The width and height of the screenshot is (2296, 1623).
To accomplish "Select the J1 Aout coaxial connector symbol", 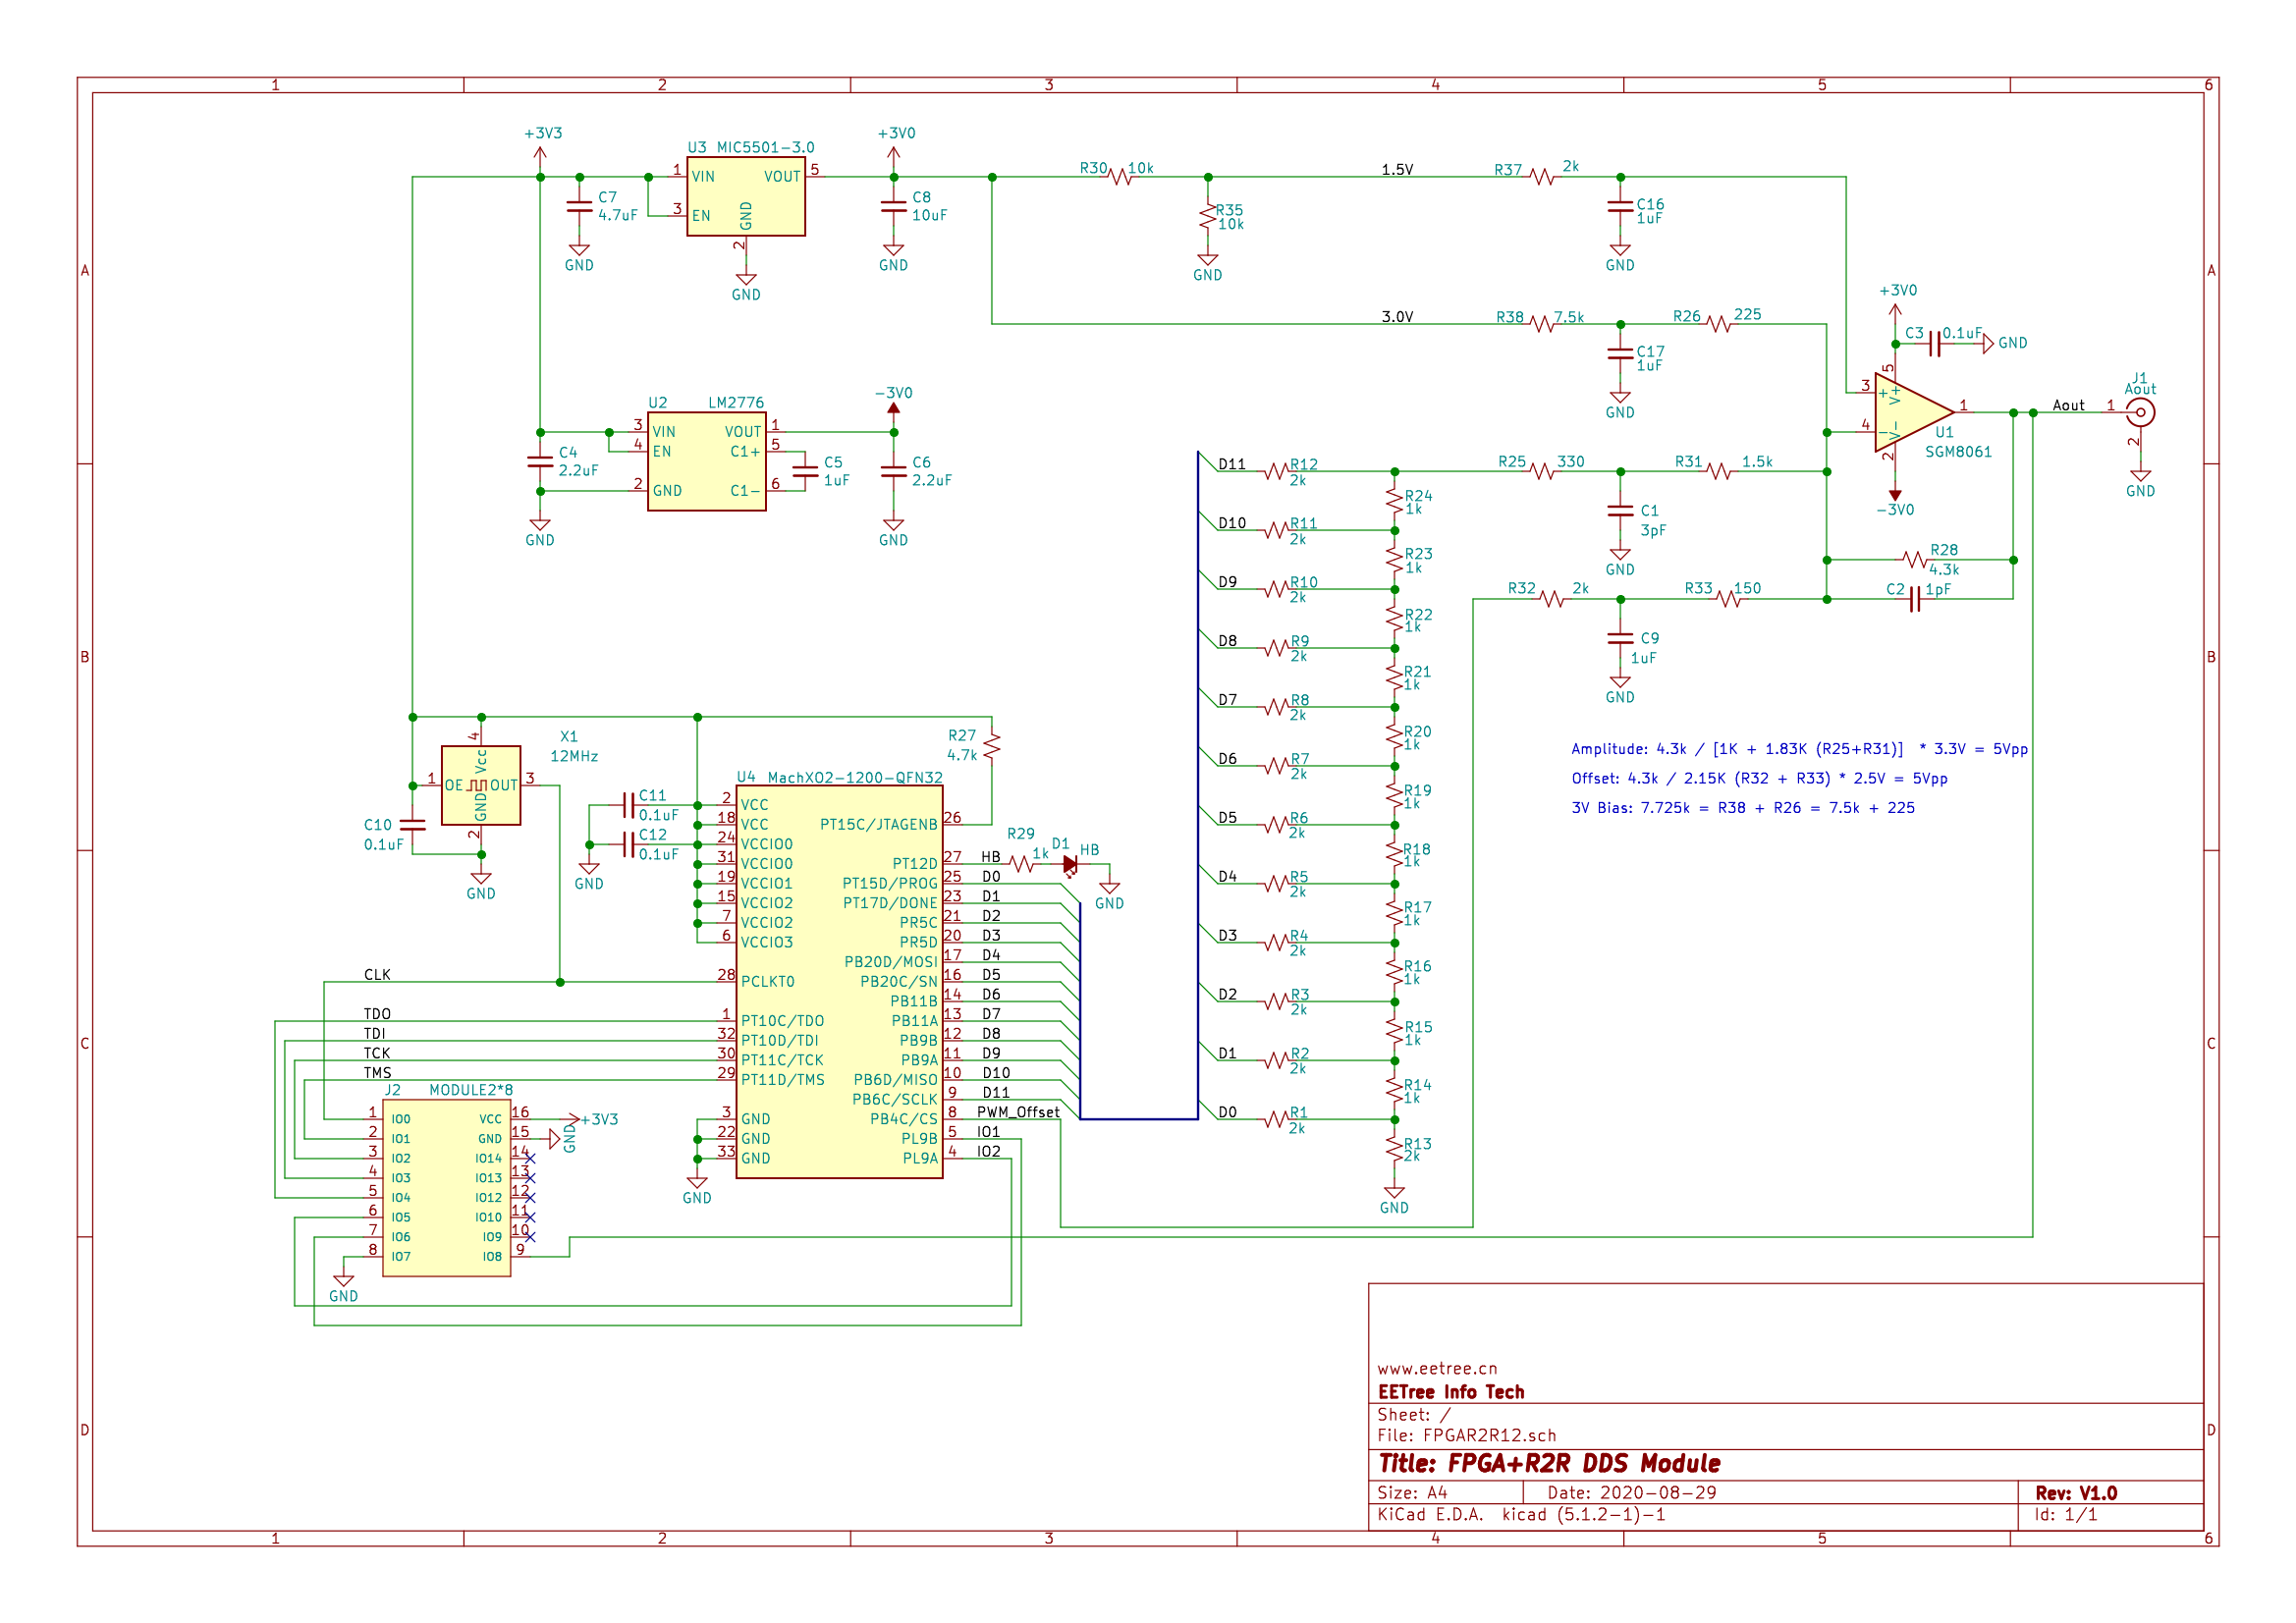I will tap(2140, 412).
